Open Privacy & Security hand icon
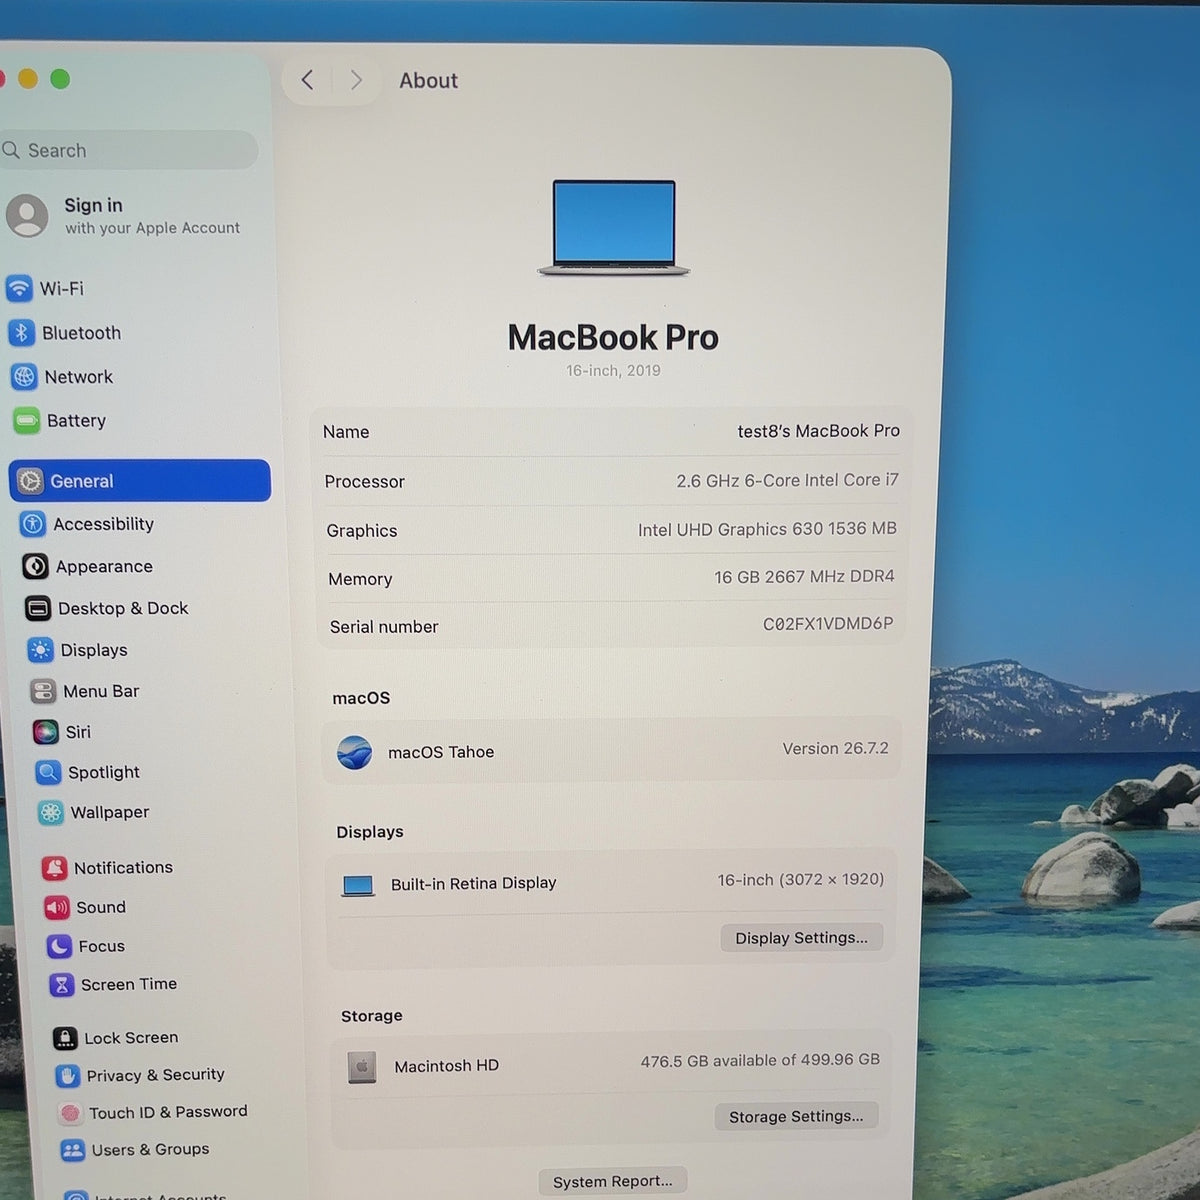Image resolution: width=1200 pixels, height=1200 pixels. coord(67,1075)
